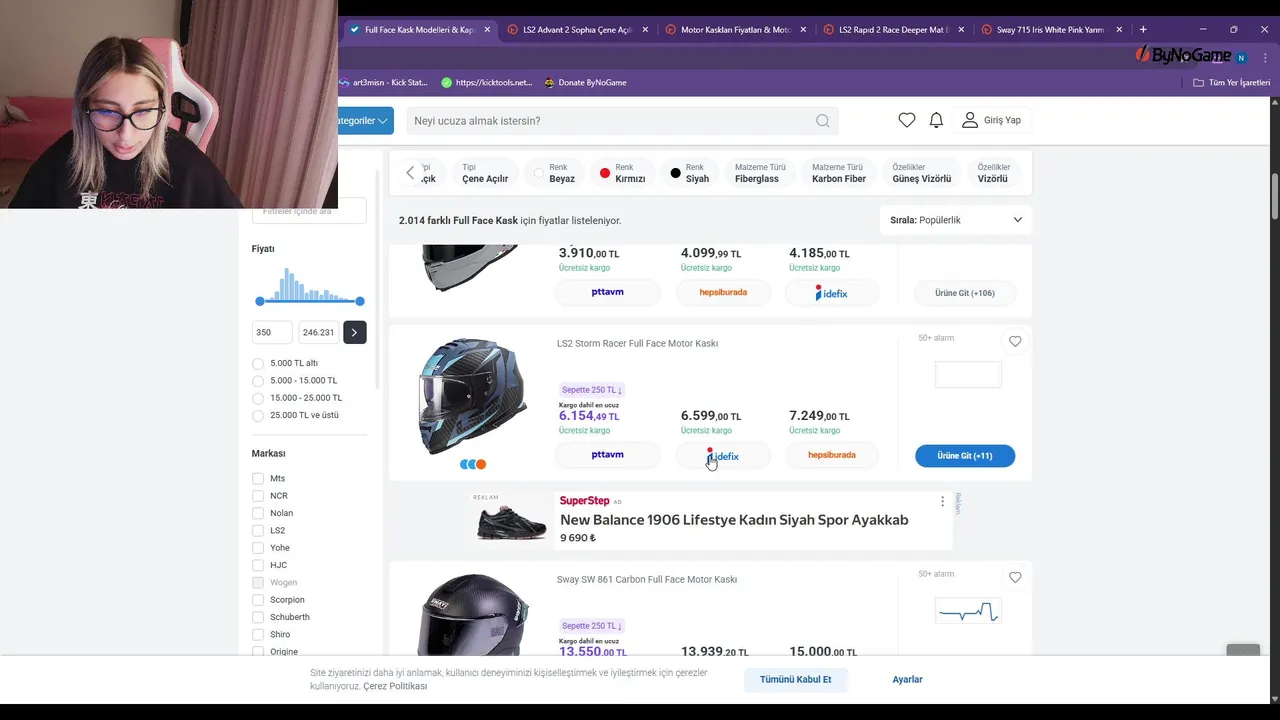The width and height of the screenshot is (1280, 720).
Task: Click the Giriş Yap user icon
Action: point(970,120)
